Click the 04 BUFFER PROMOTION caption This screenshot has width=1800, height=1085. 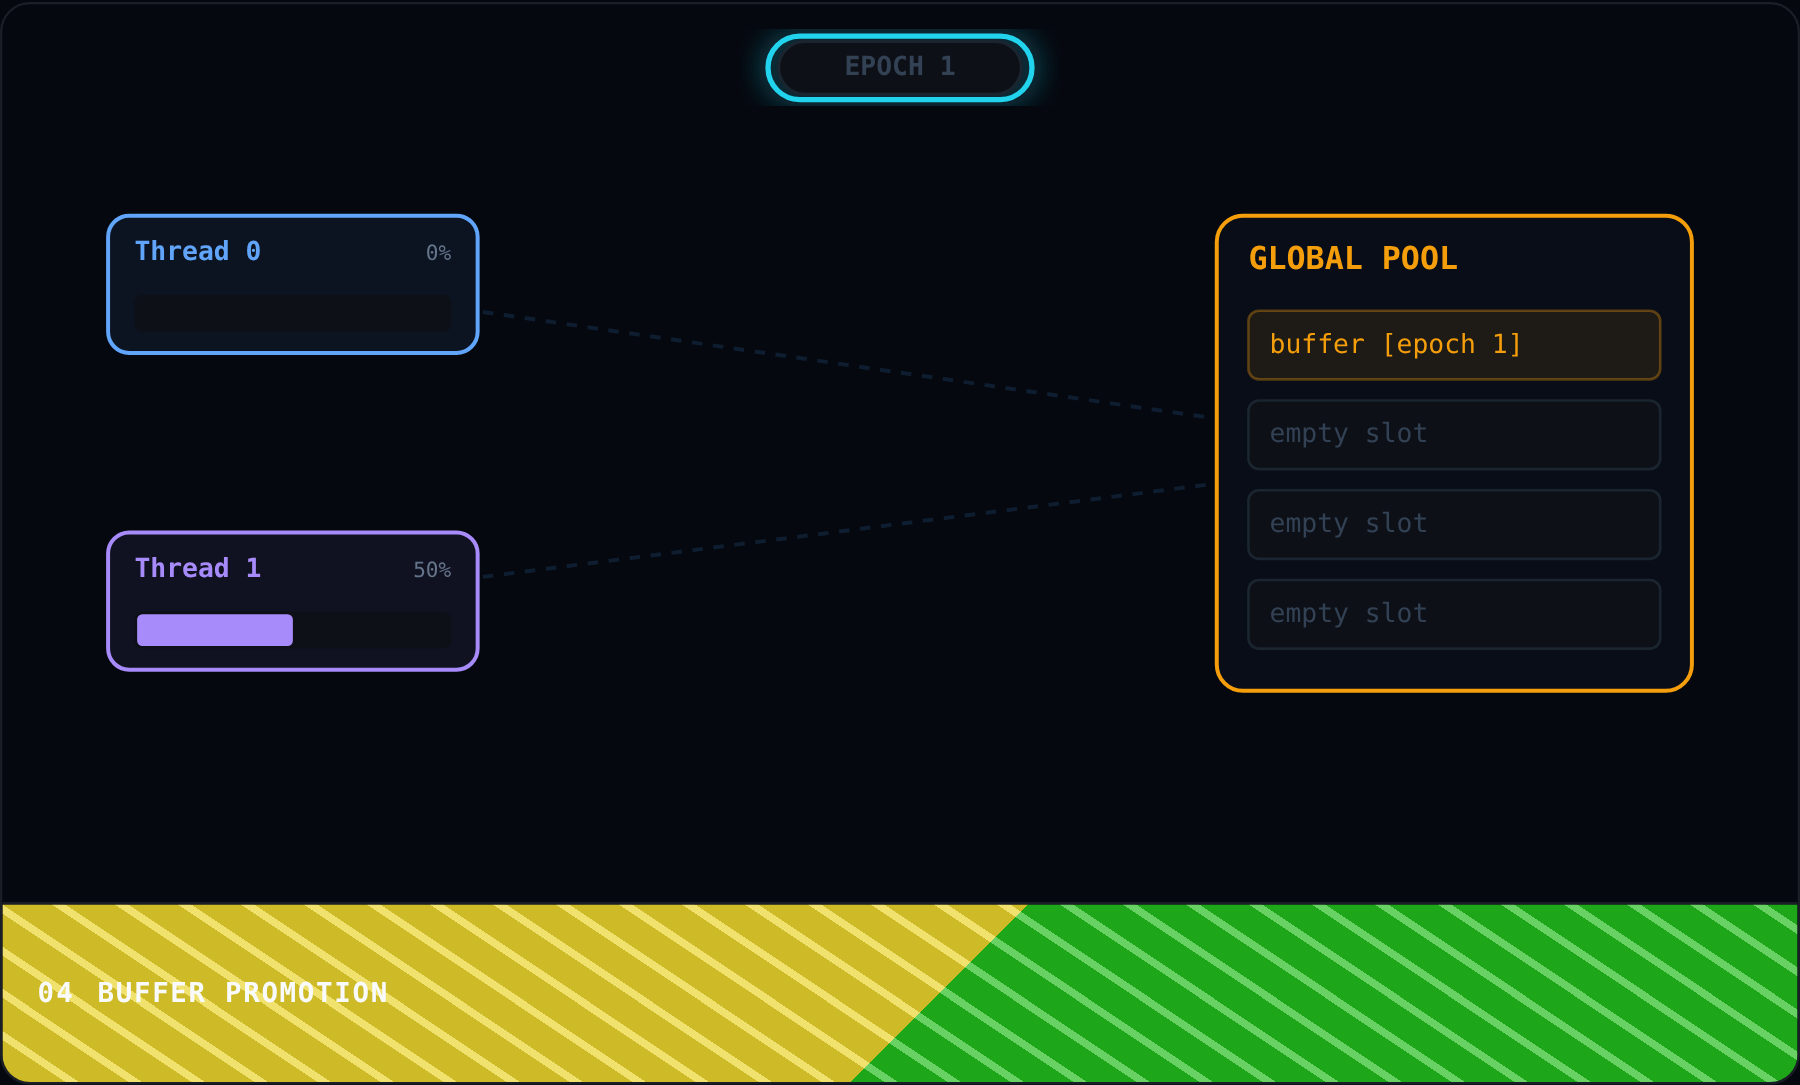pyautogui.click(x=213, y=992)
